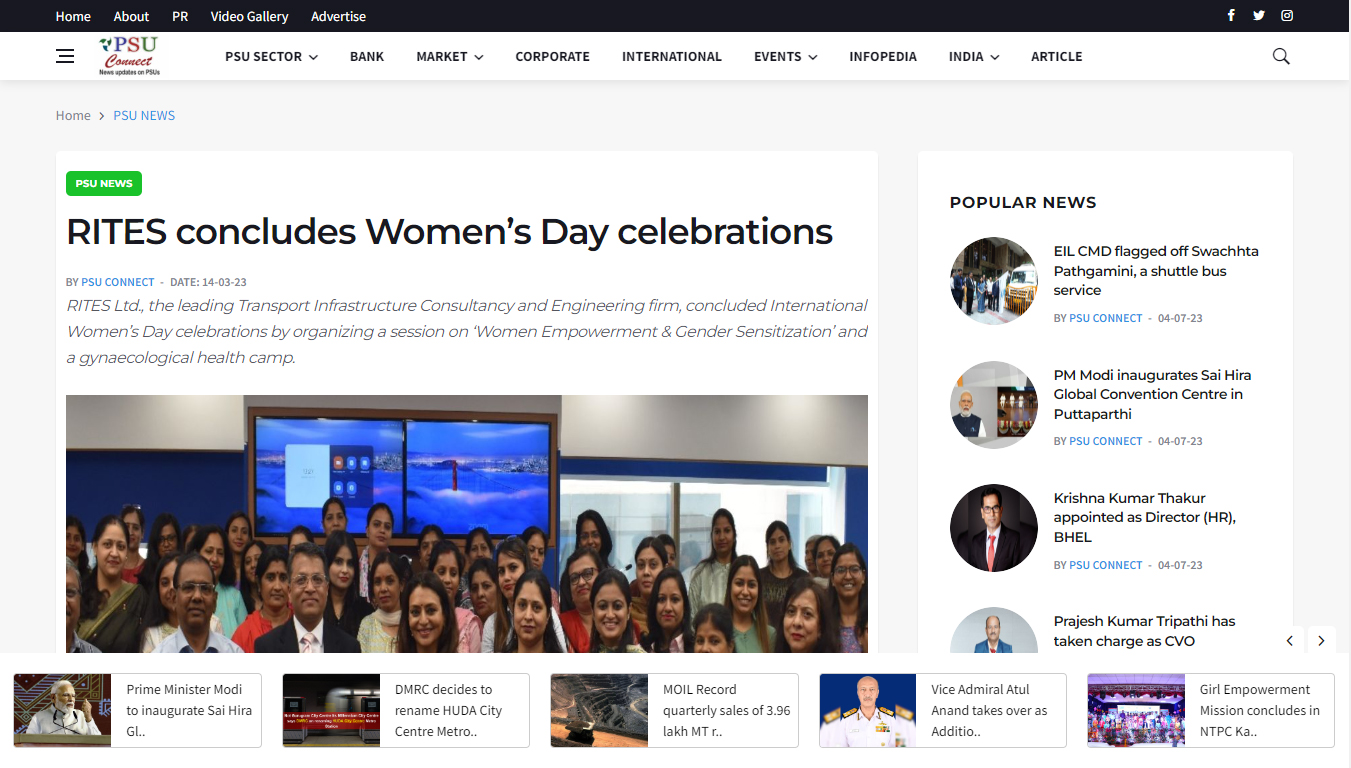Open the INTERNATIONAL menu item
This screenshot has height=768, width=1351.
pos(672,57)
